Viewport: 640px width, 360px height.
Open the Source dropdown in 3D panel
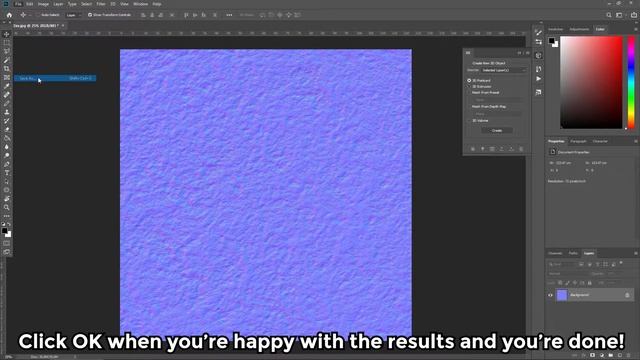pyautogui.click(x=503, y=70)
